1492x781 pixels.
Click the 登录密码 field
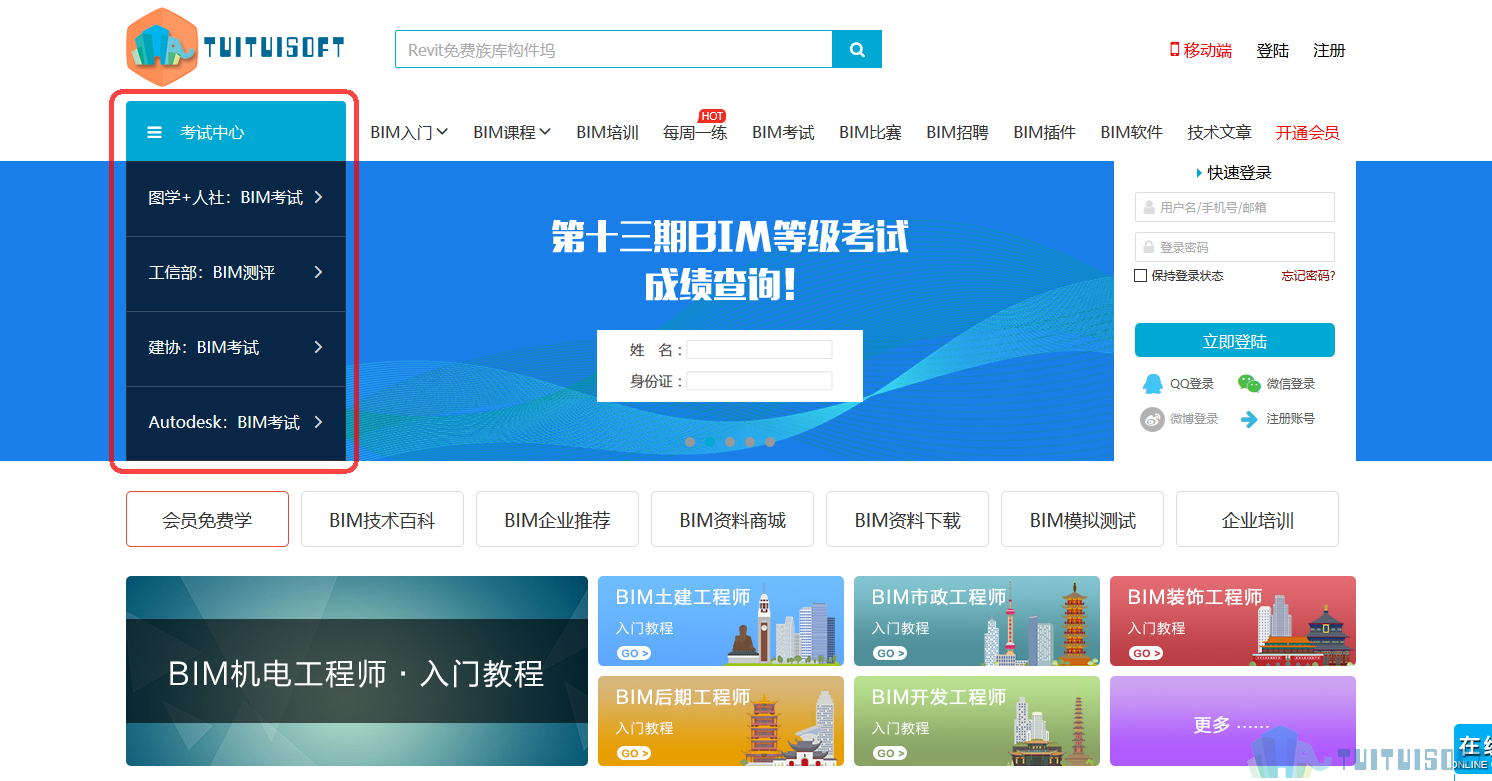1235,247
